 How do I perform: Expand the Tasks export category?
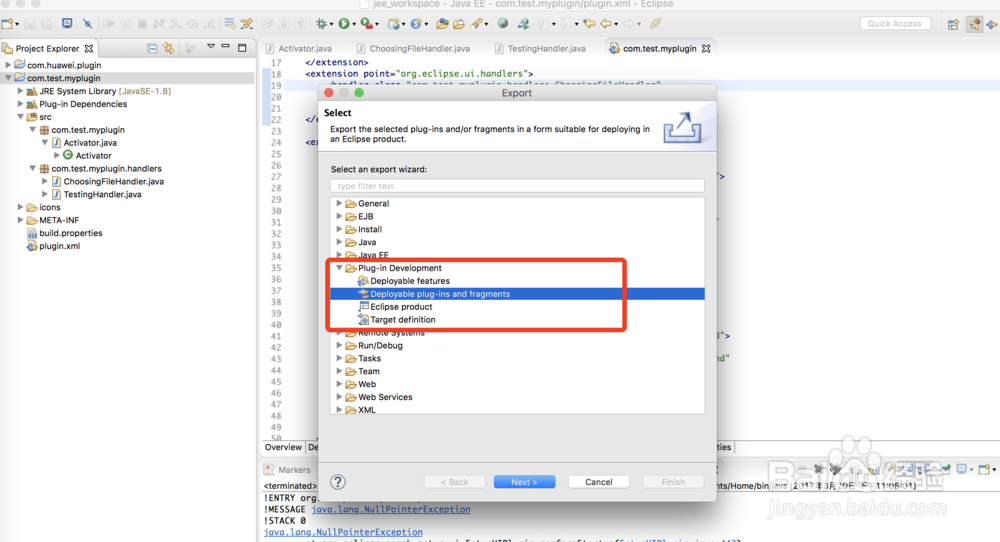click(x=339, y=358)
